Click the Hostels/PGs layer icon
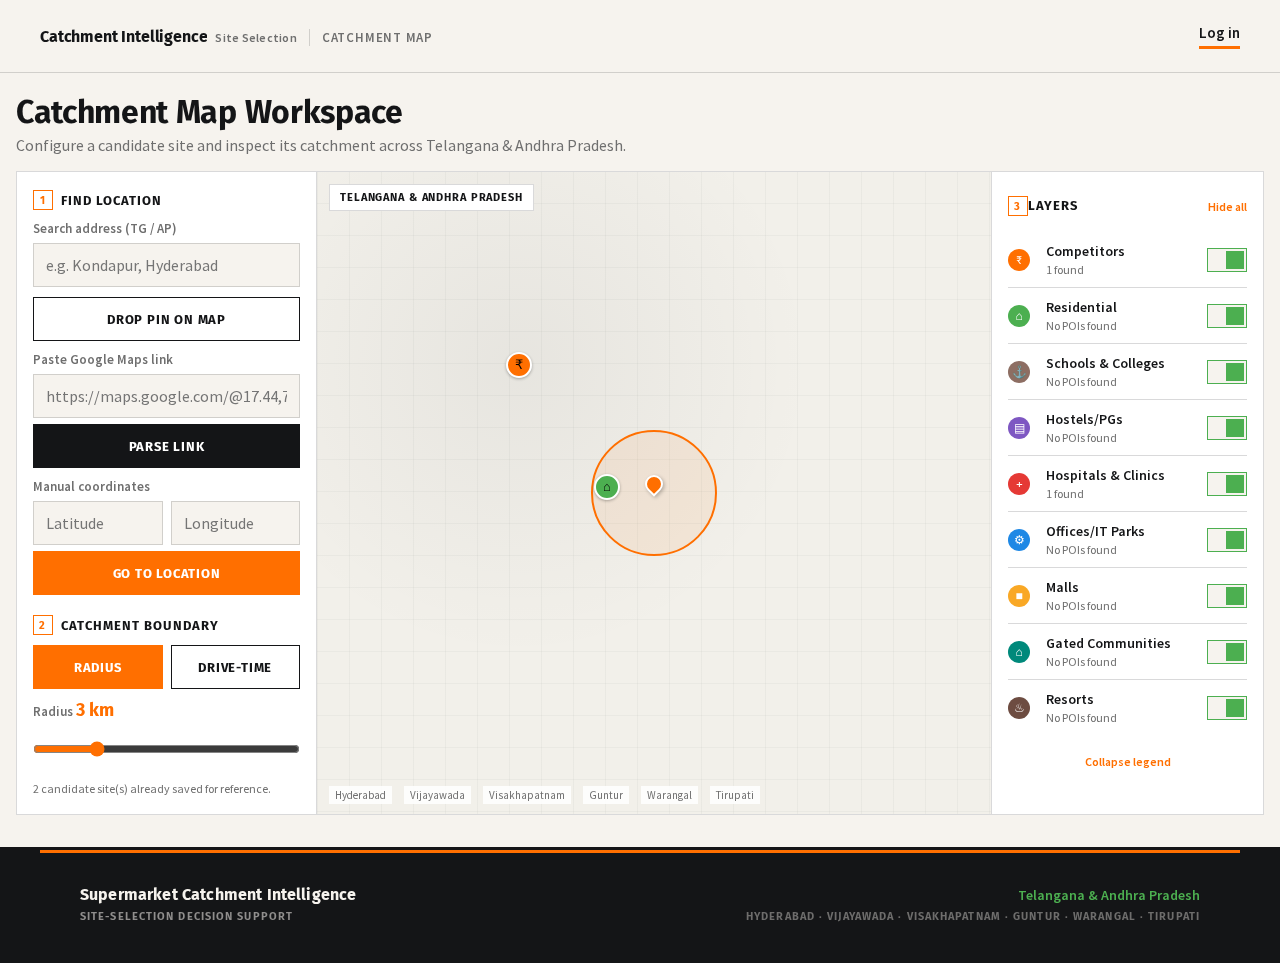 click(x=1019, y=428)
